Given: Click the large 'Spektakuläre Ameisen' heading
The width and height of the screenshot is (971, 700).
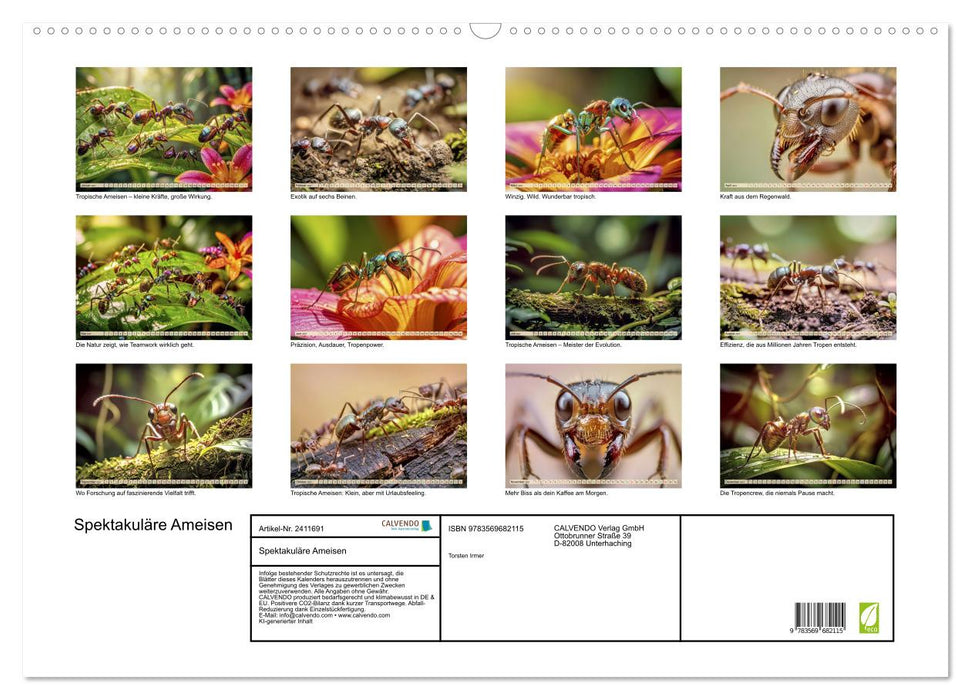Looking at the screenshot, I should click(x=153, y=525).
